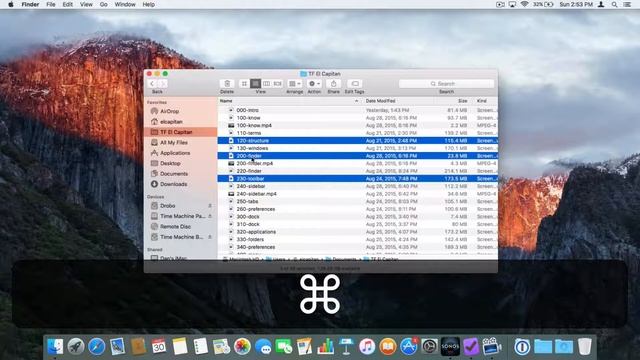Eject Time Machine Pa... volume
640x360 pixels.
(210, 216)
